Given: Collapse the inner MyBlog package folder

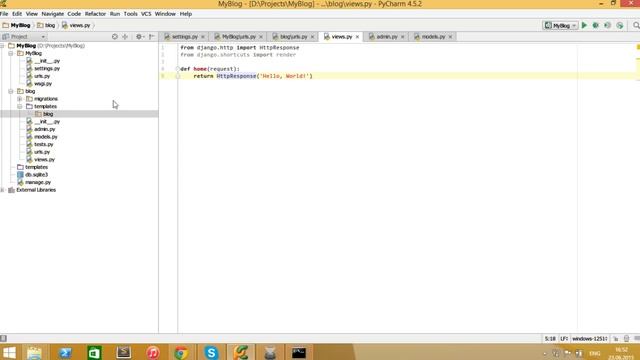Looking at the screenshot, I should 11,53.
